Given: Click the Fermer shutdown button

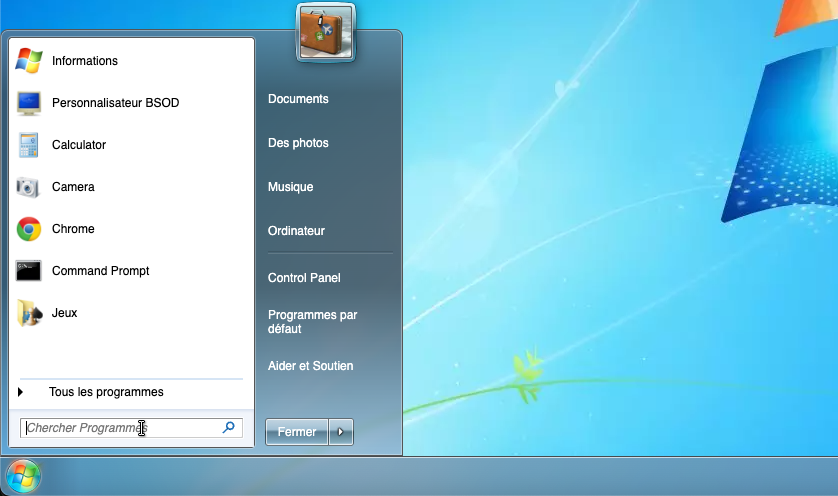Looking at the screenshot, I should click(x=297, y=432).
